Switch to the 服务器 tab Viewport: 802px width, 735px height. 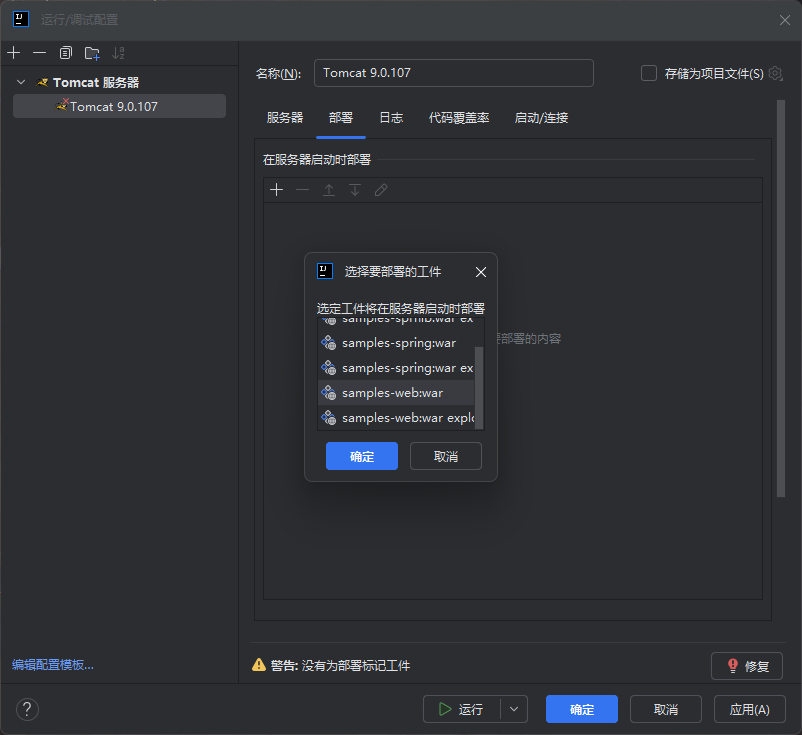[285, 118]
